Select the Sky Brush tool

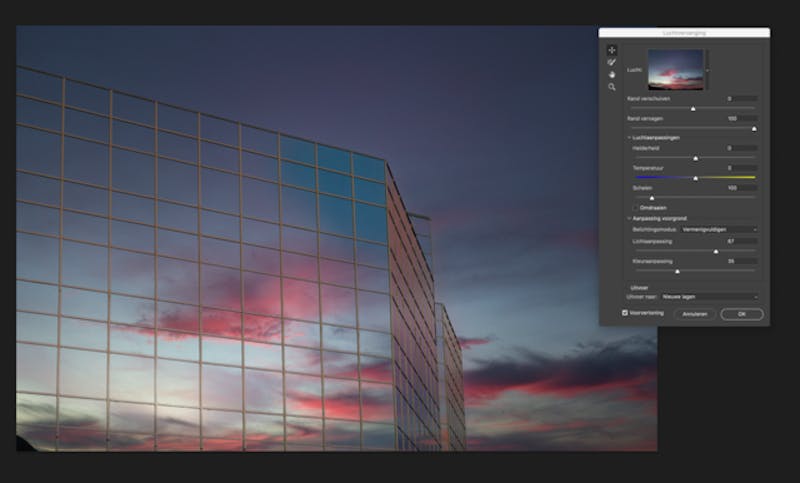(x=612, y=62)
